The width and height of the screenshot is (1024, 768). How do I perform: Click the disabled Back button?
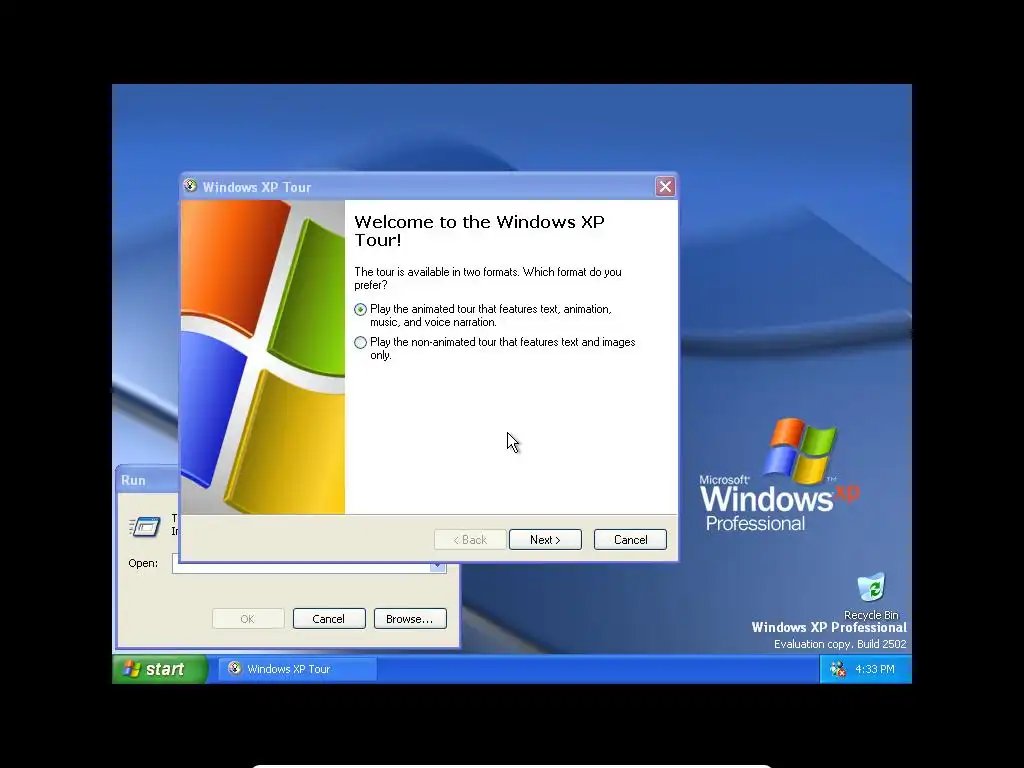click(470, 539)
